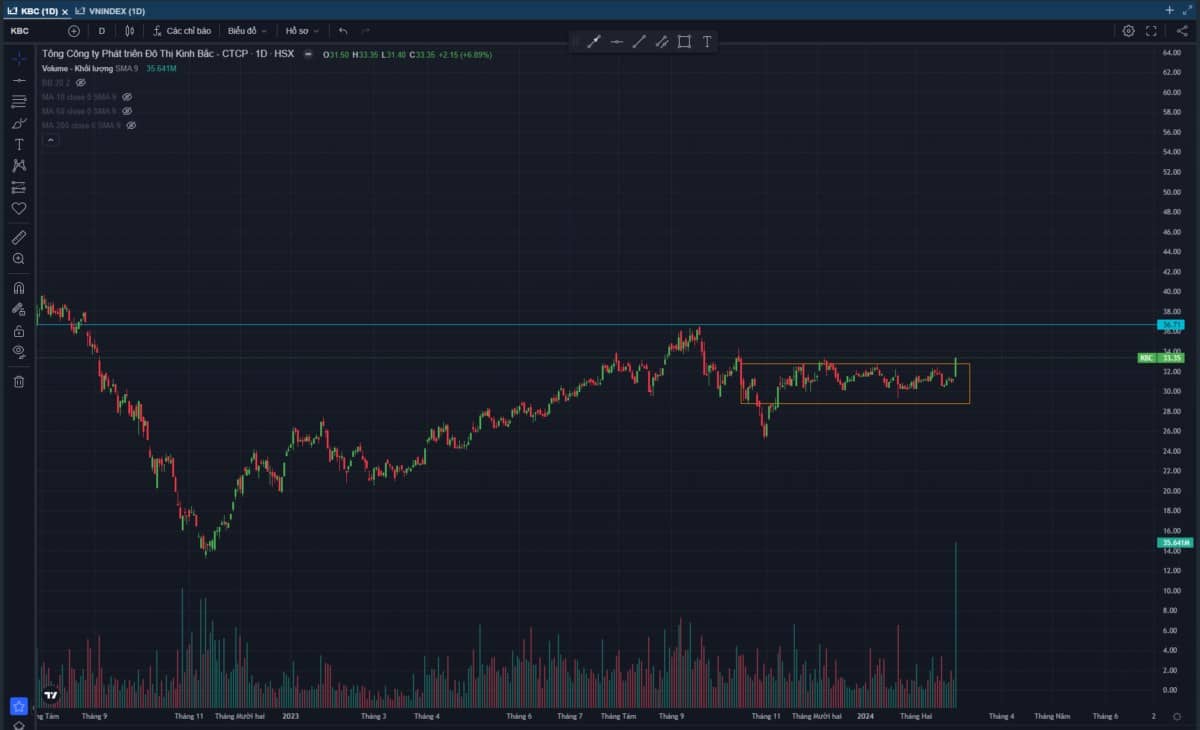
Task: Choose the parallel channel in floating toolbar
Action: click(661, 41)
